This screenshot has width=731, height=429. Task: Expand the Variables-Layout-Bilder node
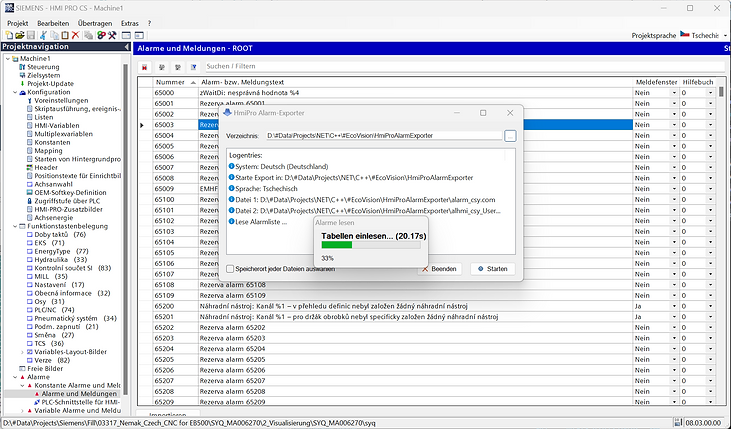[22, 352]
